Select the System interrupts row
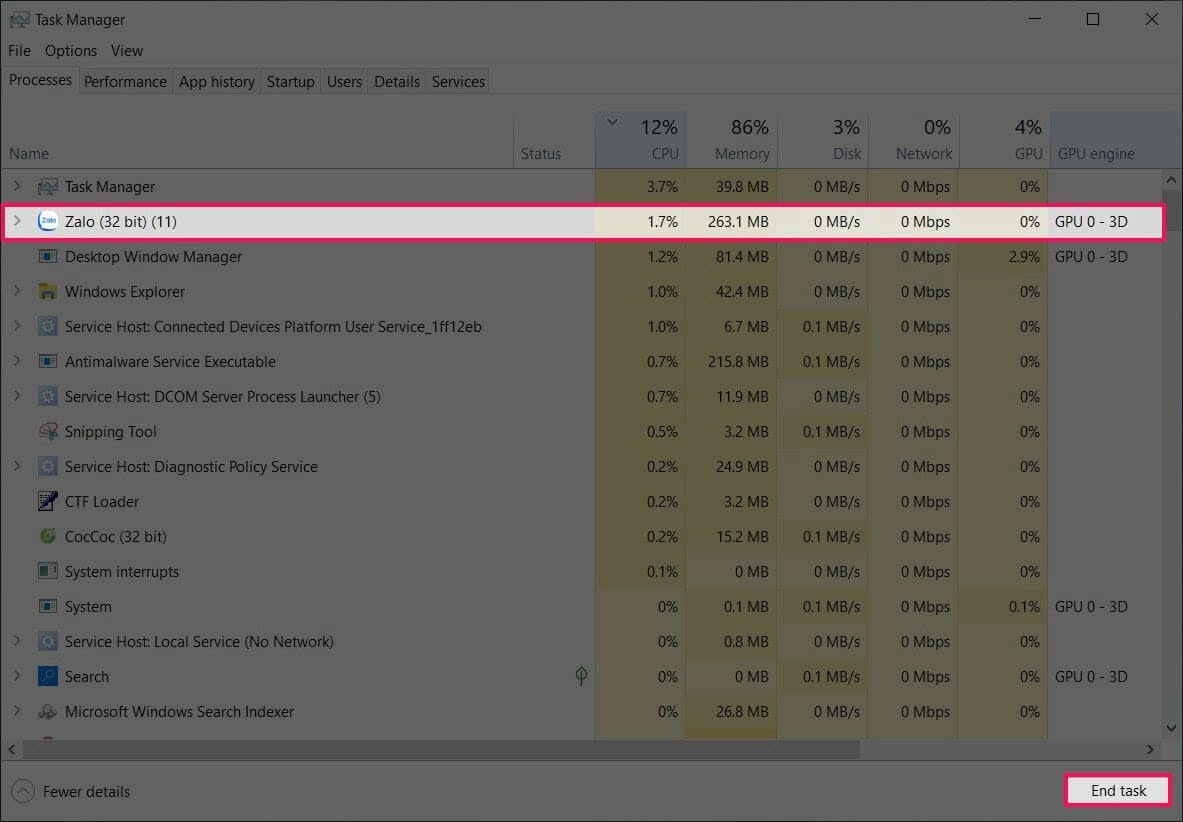1183x822 pixels. click(582, 571)
